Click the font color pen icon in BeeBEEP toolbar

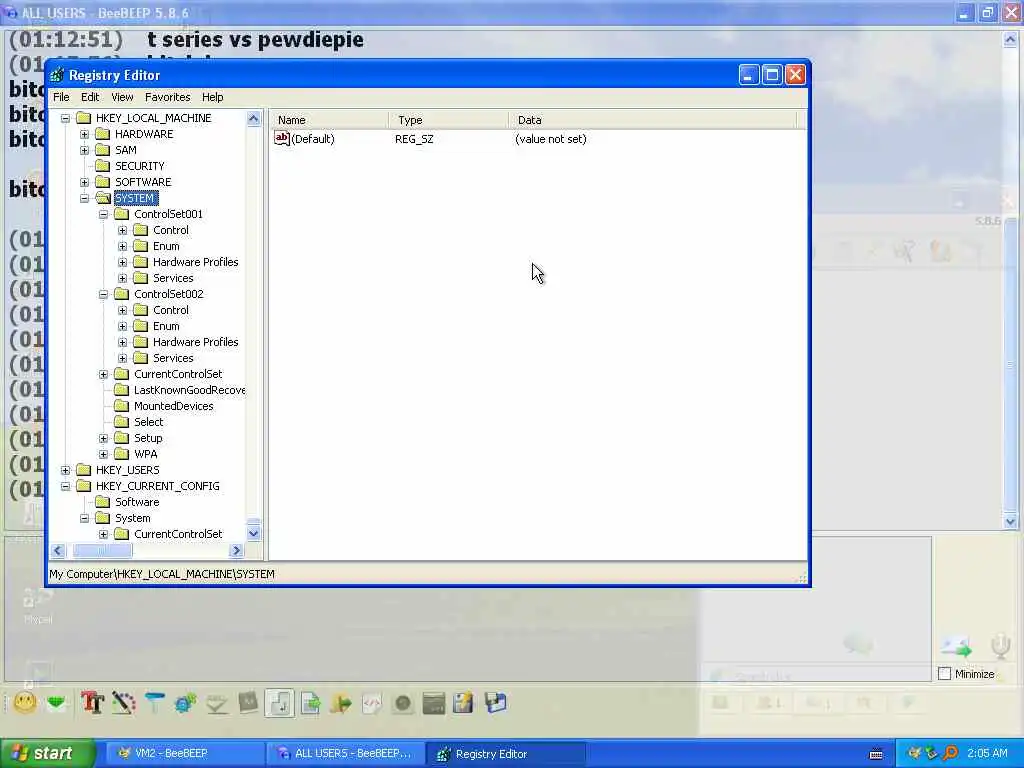click(123, 703)
